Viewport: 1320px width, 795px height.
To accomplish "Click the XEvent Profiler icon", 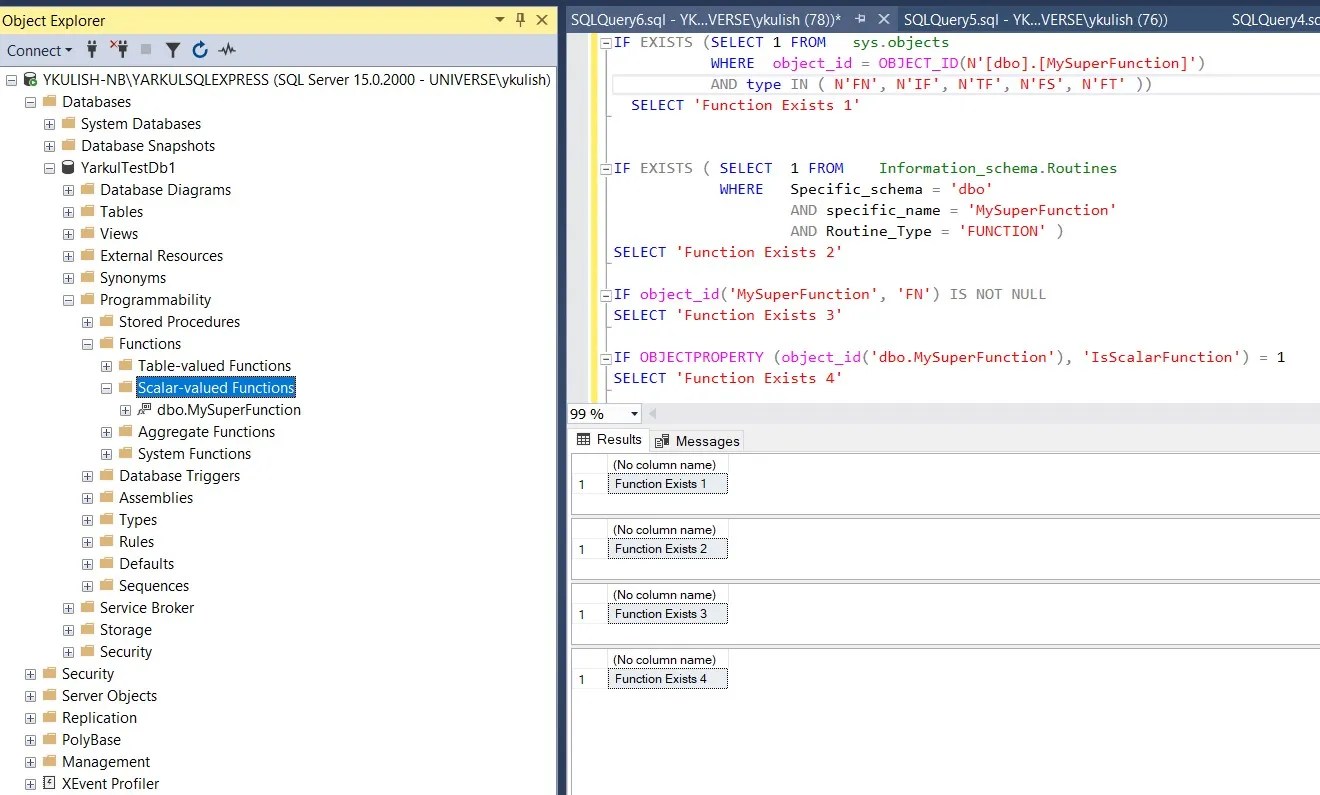I will tap(49, 784).
